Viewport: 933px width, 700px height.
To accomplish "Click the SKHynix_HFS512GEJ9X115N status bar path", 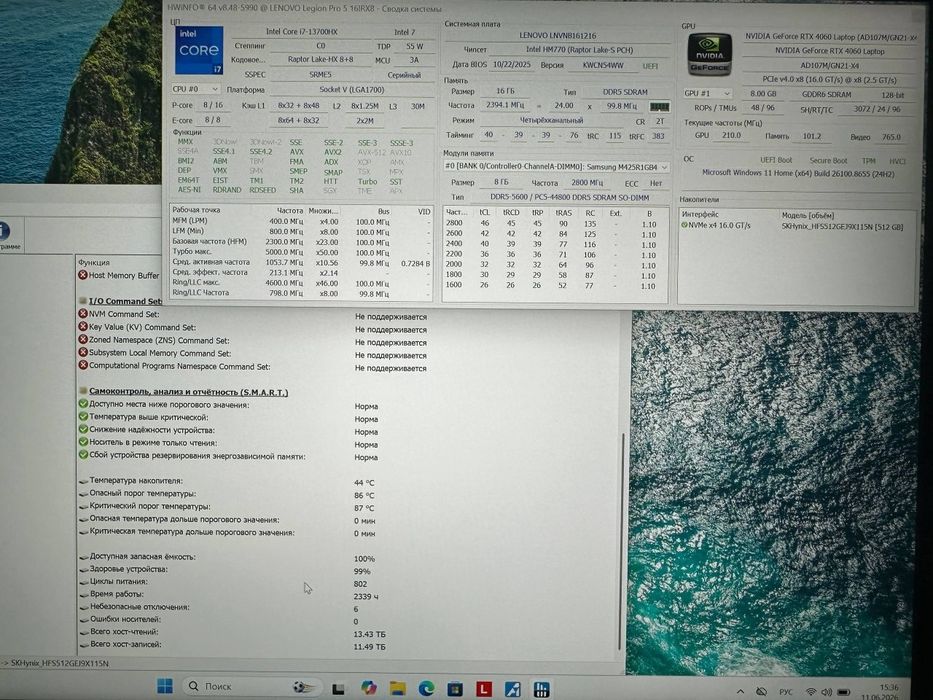I will (60, 663).
